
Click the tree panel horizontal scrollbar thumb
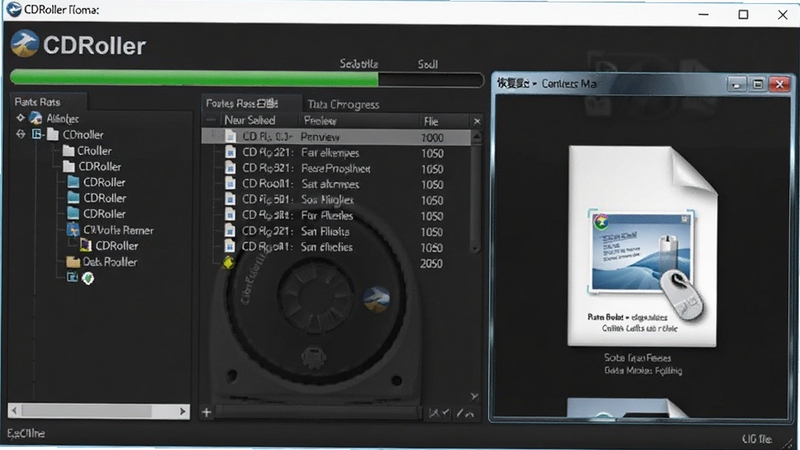click(87, 411)
